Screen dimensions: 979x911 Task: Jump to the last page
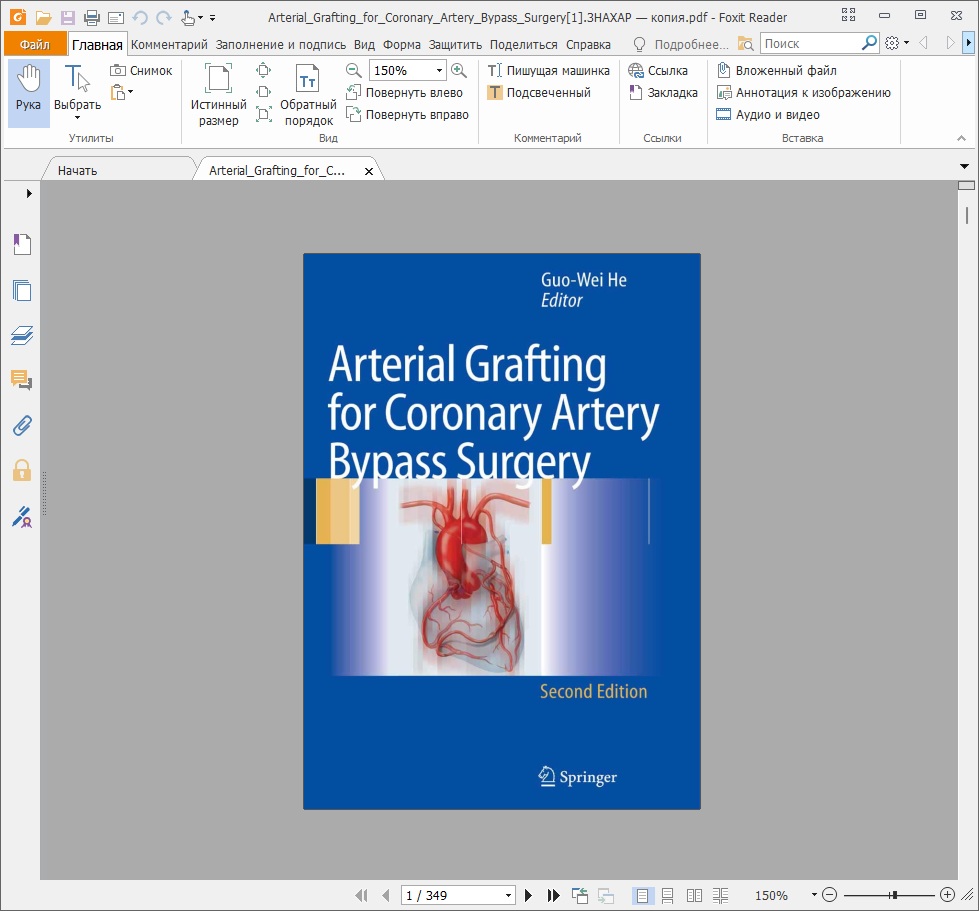click(553, 895)
